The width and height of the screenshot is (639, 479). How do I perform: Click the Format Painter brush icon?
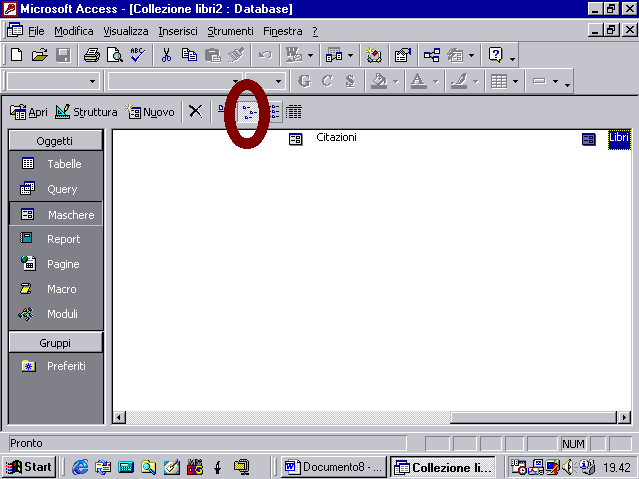[x=236, y=55]
